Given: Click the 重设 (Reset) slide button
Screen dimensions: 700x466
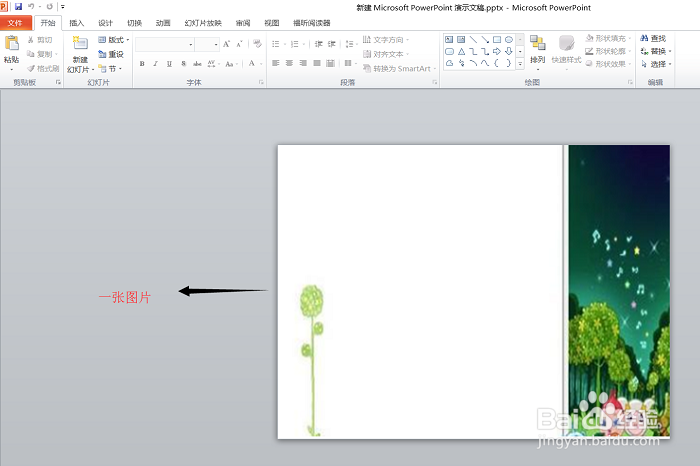Looking at the screenshot, I should click(x=111, y=54).
